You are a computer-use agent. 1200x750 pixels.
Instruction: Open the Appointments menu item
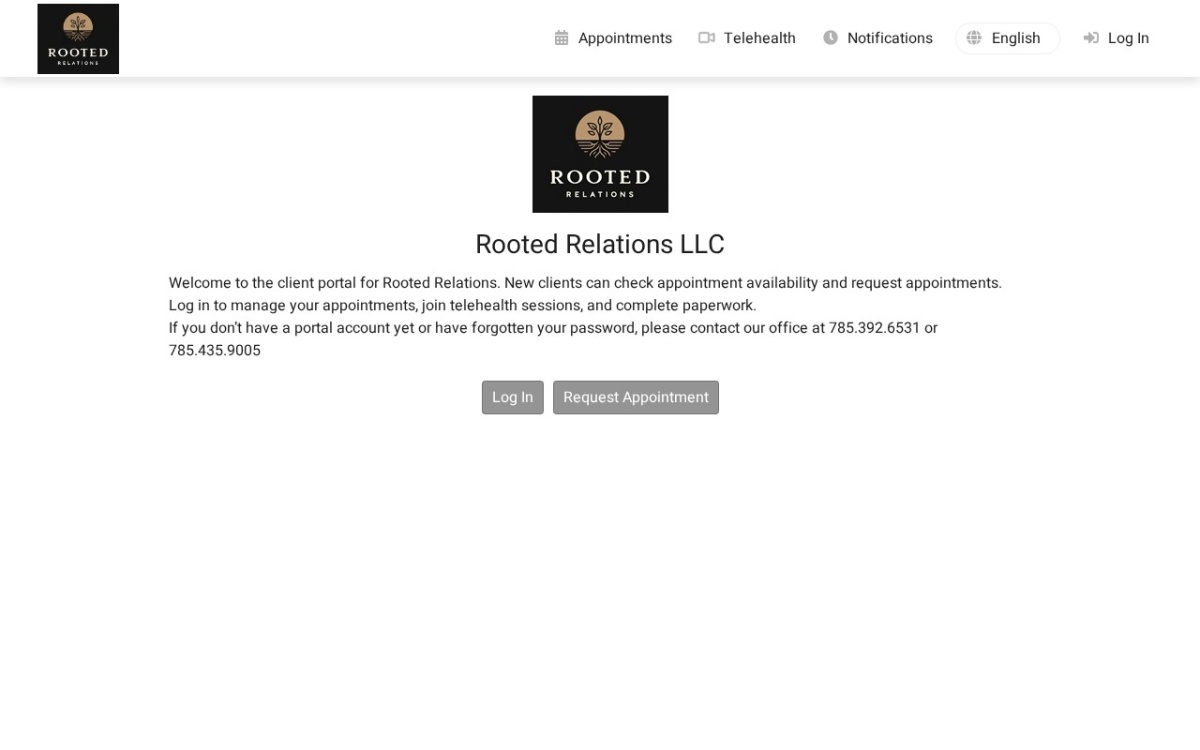point(614,38)
